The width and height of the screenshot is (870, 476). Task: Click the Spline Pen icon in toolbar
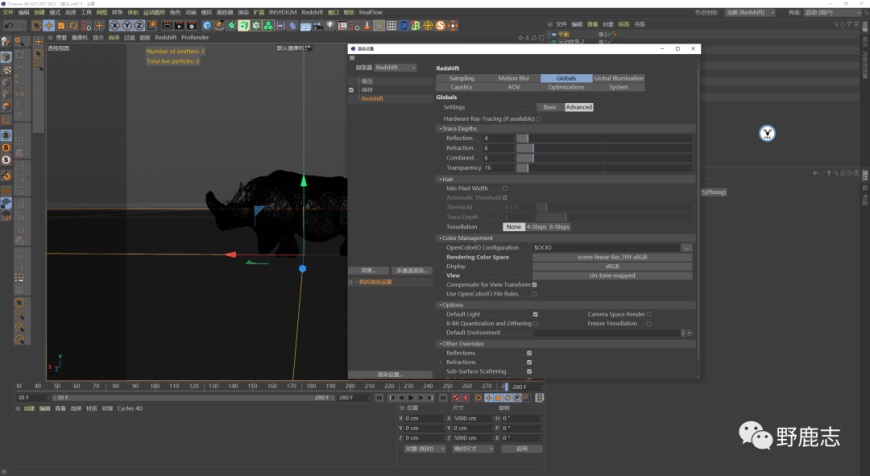click(219, 26)
